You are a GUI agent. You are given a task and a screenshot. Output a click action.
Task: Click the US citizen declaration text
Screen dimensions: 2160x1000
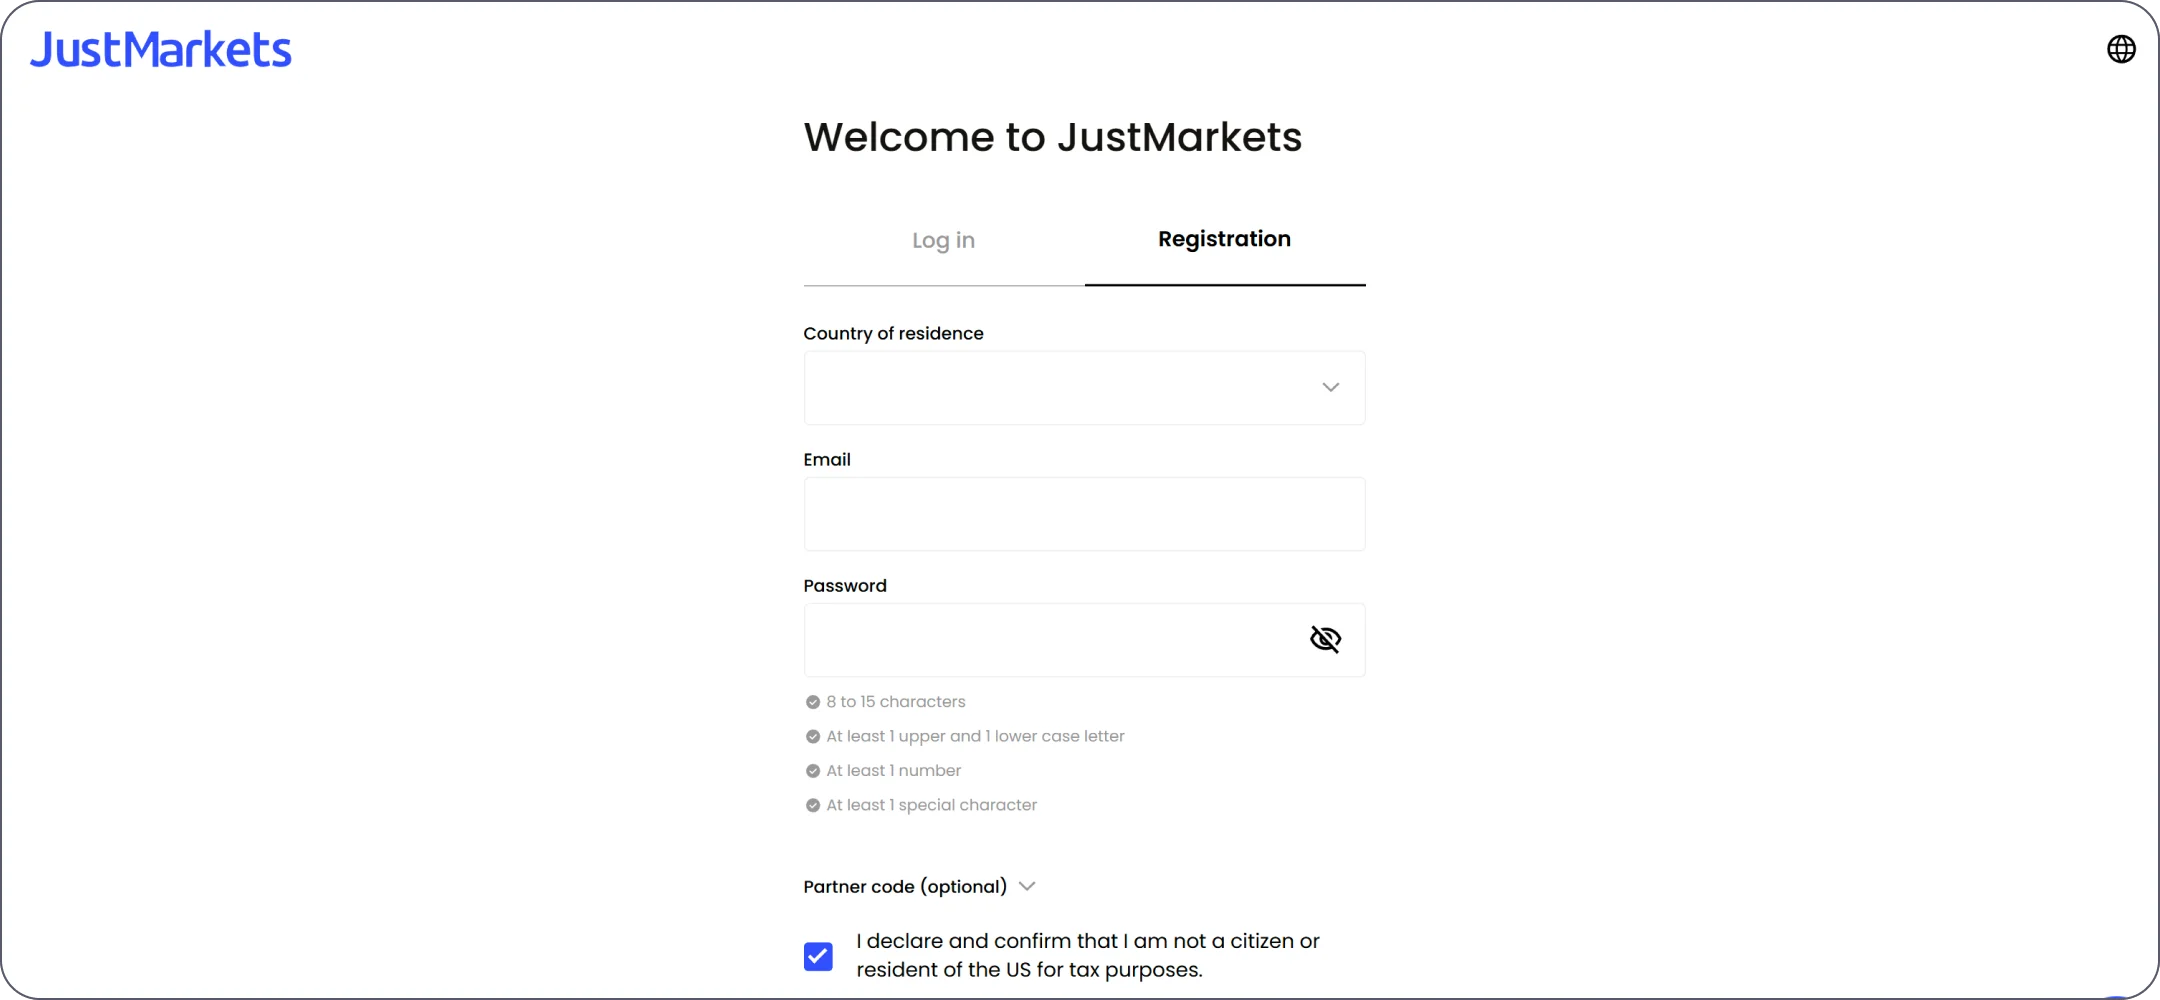[1088, 956]
